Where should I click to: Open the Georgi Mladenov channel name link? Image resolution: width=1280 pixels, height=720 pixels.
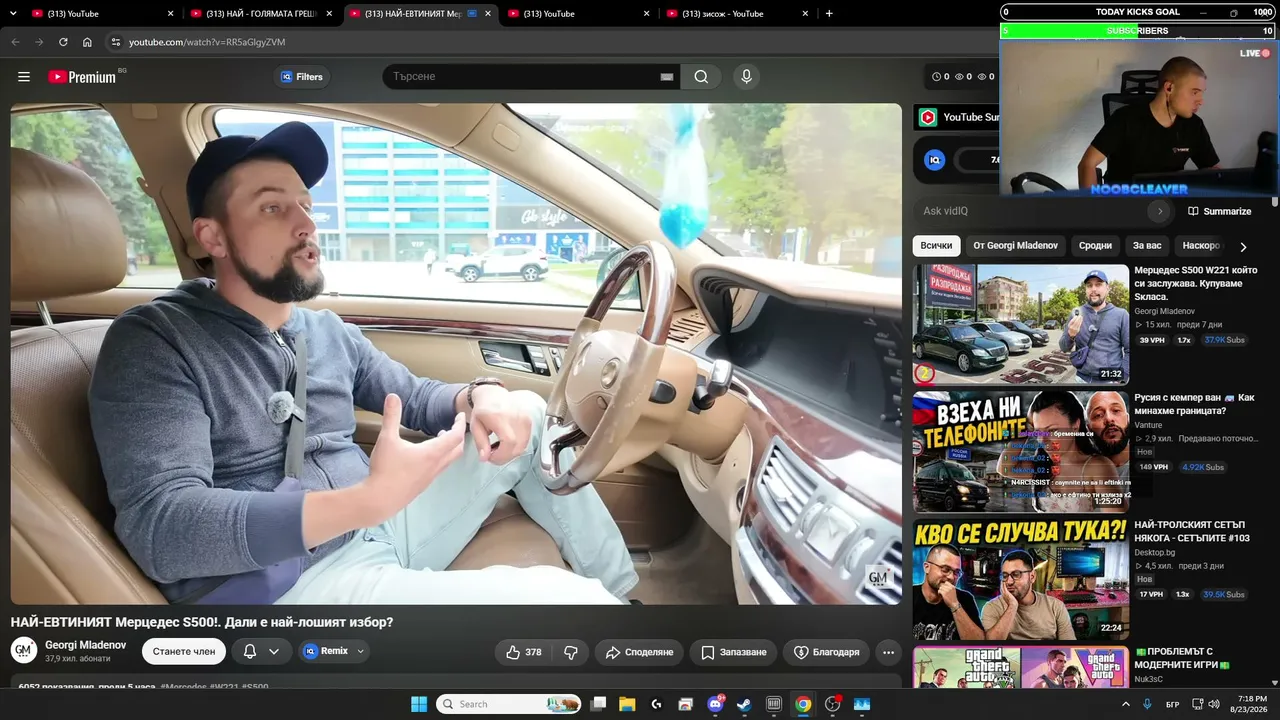(86, 645)
